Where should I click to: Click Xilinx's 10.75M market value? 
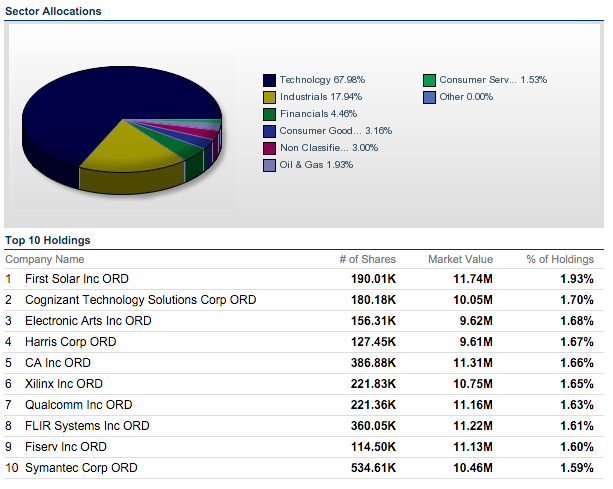(x=473, y=384)
